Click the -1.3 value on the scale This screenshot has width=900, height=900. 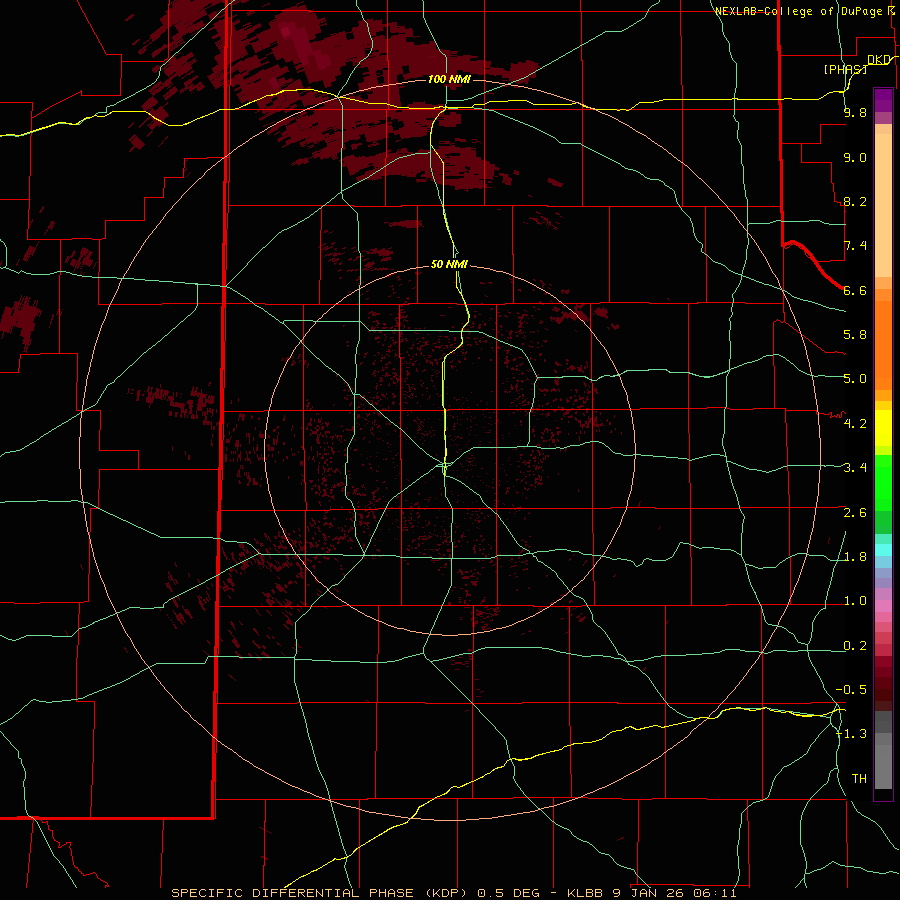click(852, 734)
